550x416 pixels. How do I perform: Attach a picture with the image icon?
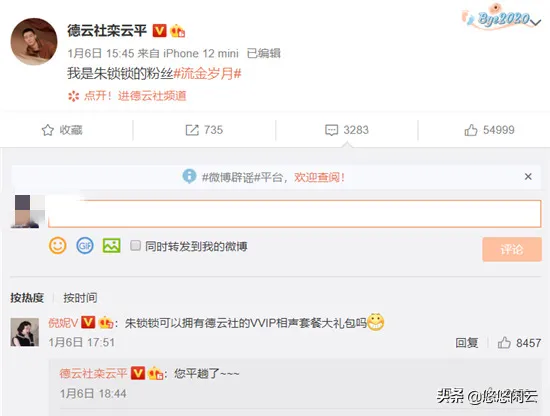112,246
